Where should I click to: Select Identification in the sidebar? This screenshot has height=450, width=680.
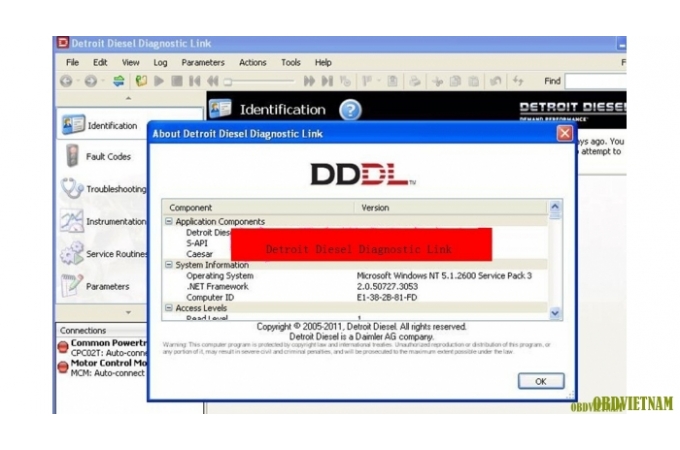click(x=102, y=125)
